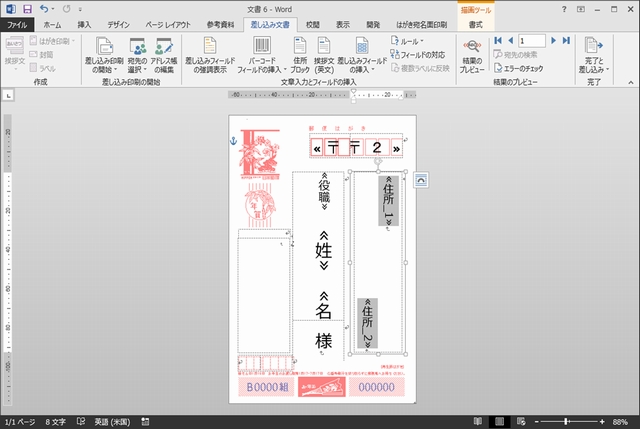Switch to the ホーム tab

click(x=52, y=25)
